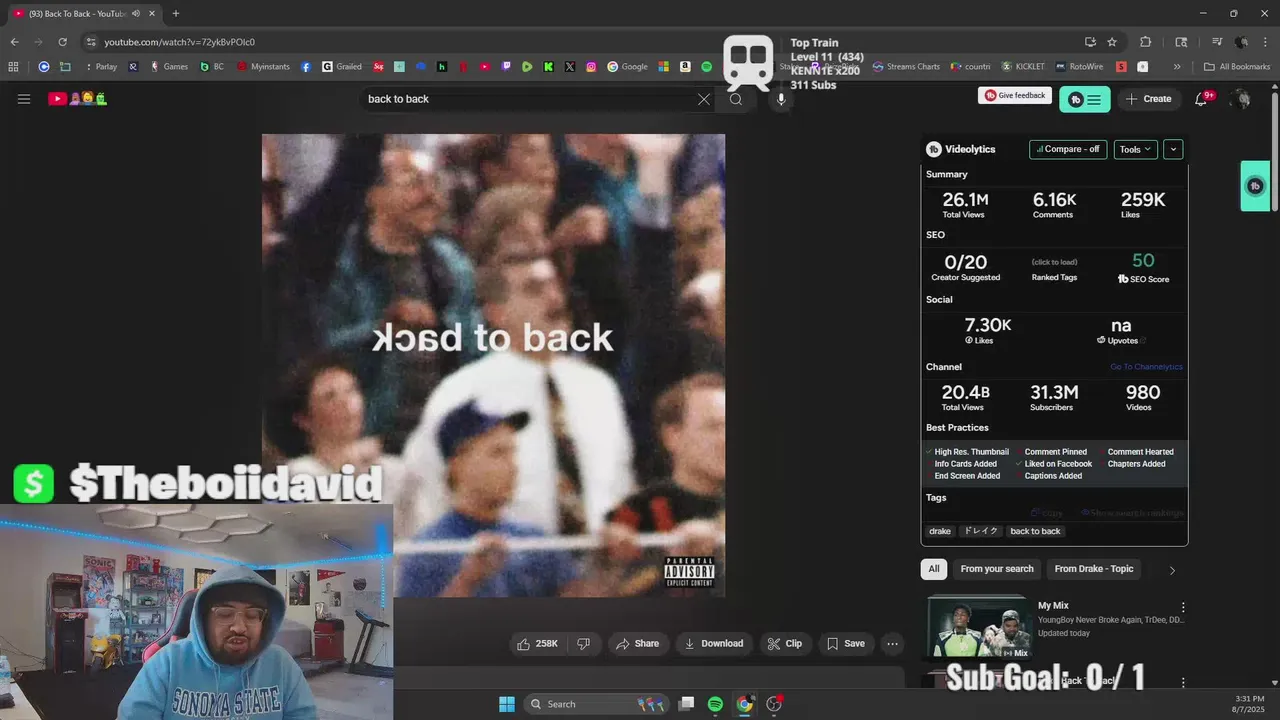Click the TubeBuddy side tab on right edge
The image size is (1280, 720).
[x=1256, y=186]
